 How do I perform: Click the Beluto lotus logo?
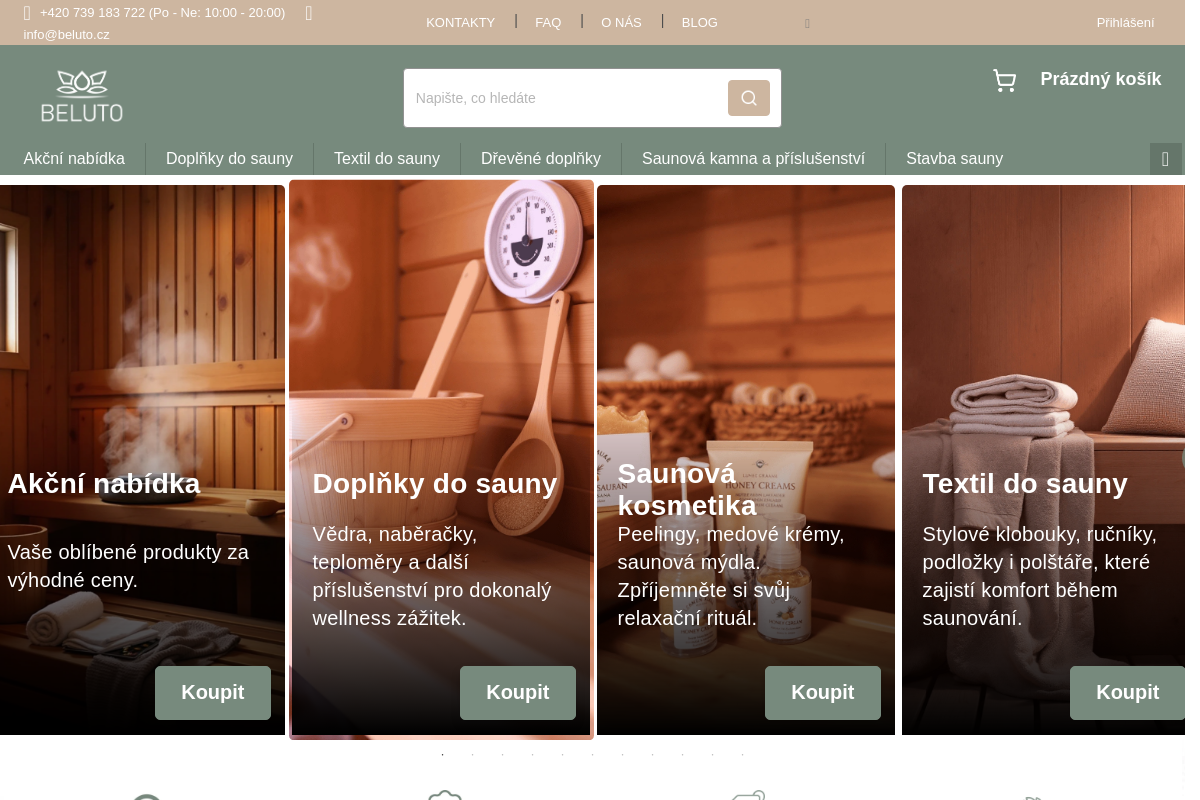(x=82, y=97)
